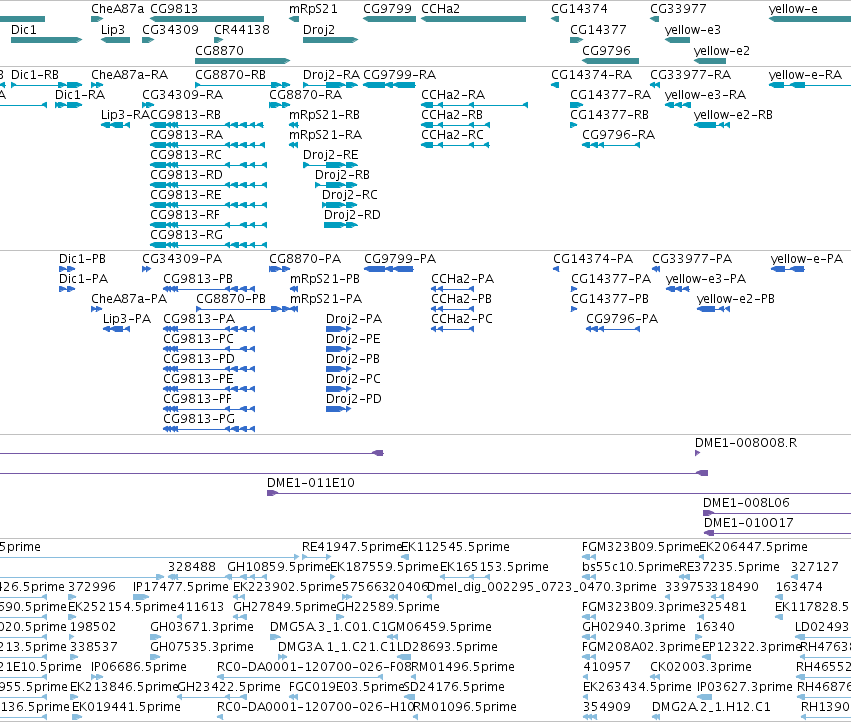Screen dimensions: 851x722
Task: Select protein CG34309-PA
Action: tap(182, 258)
